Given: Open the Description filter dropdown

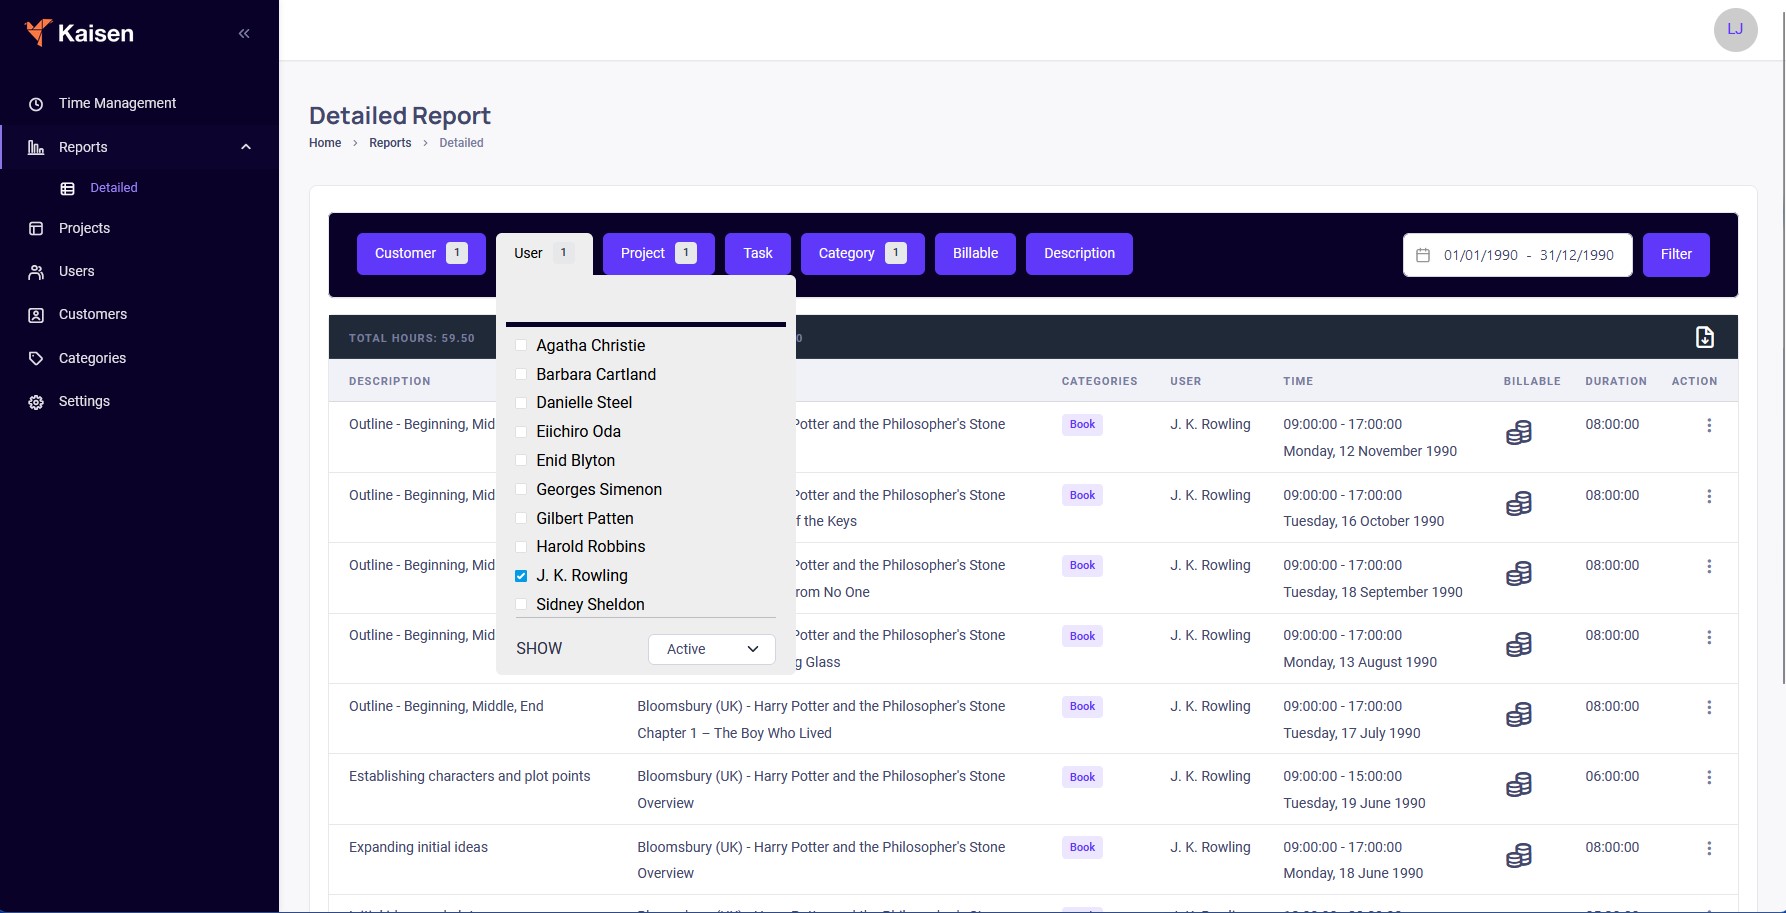Looking at the screenshot, I should coord(1079,254).
